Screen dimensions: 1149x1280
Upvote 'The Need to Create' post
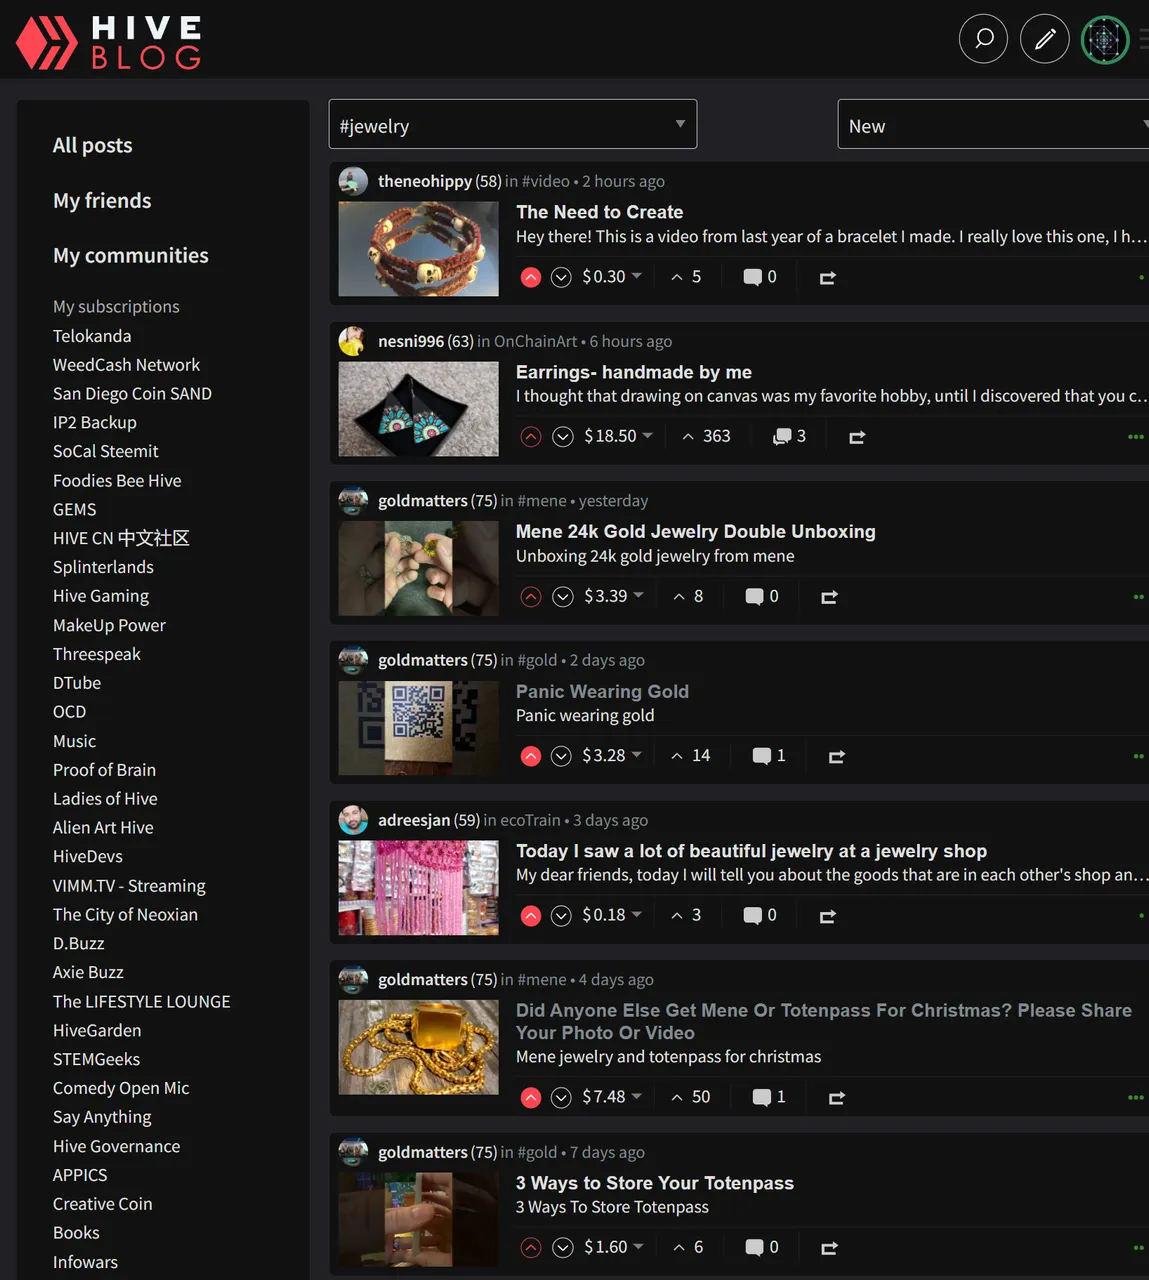point(531,277)
